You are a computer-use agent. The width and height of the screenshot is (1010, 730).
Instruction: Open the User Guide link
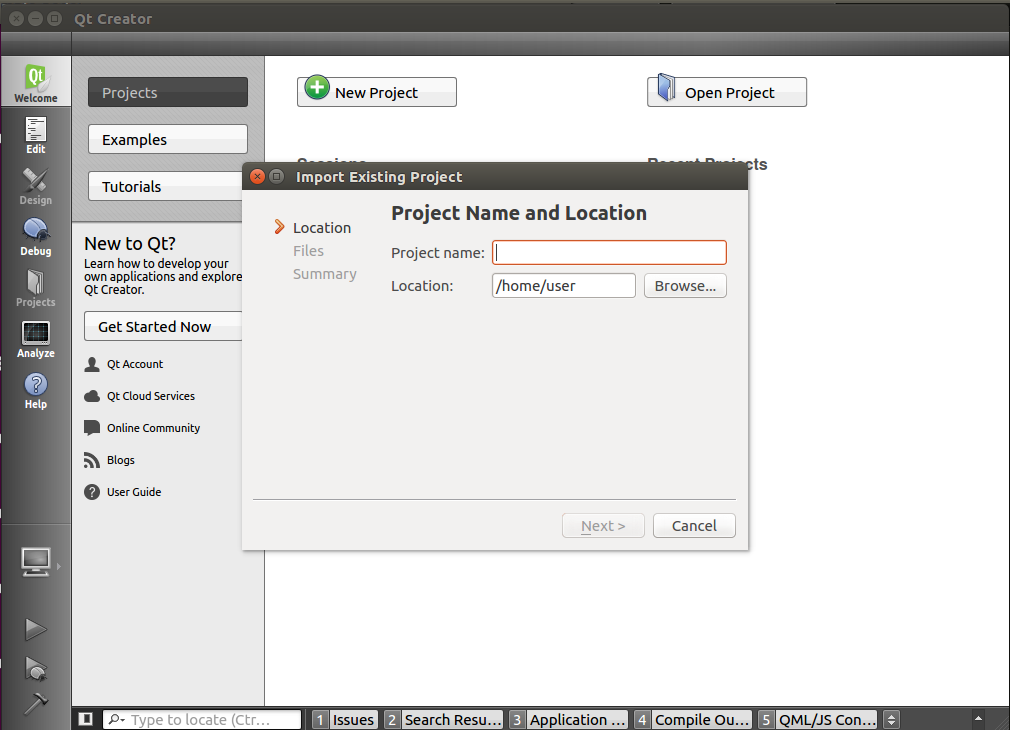pos(134,492)
